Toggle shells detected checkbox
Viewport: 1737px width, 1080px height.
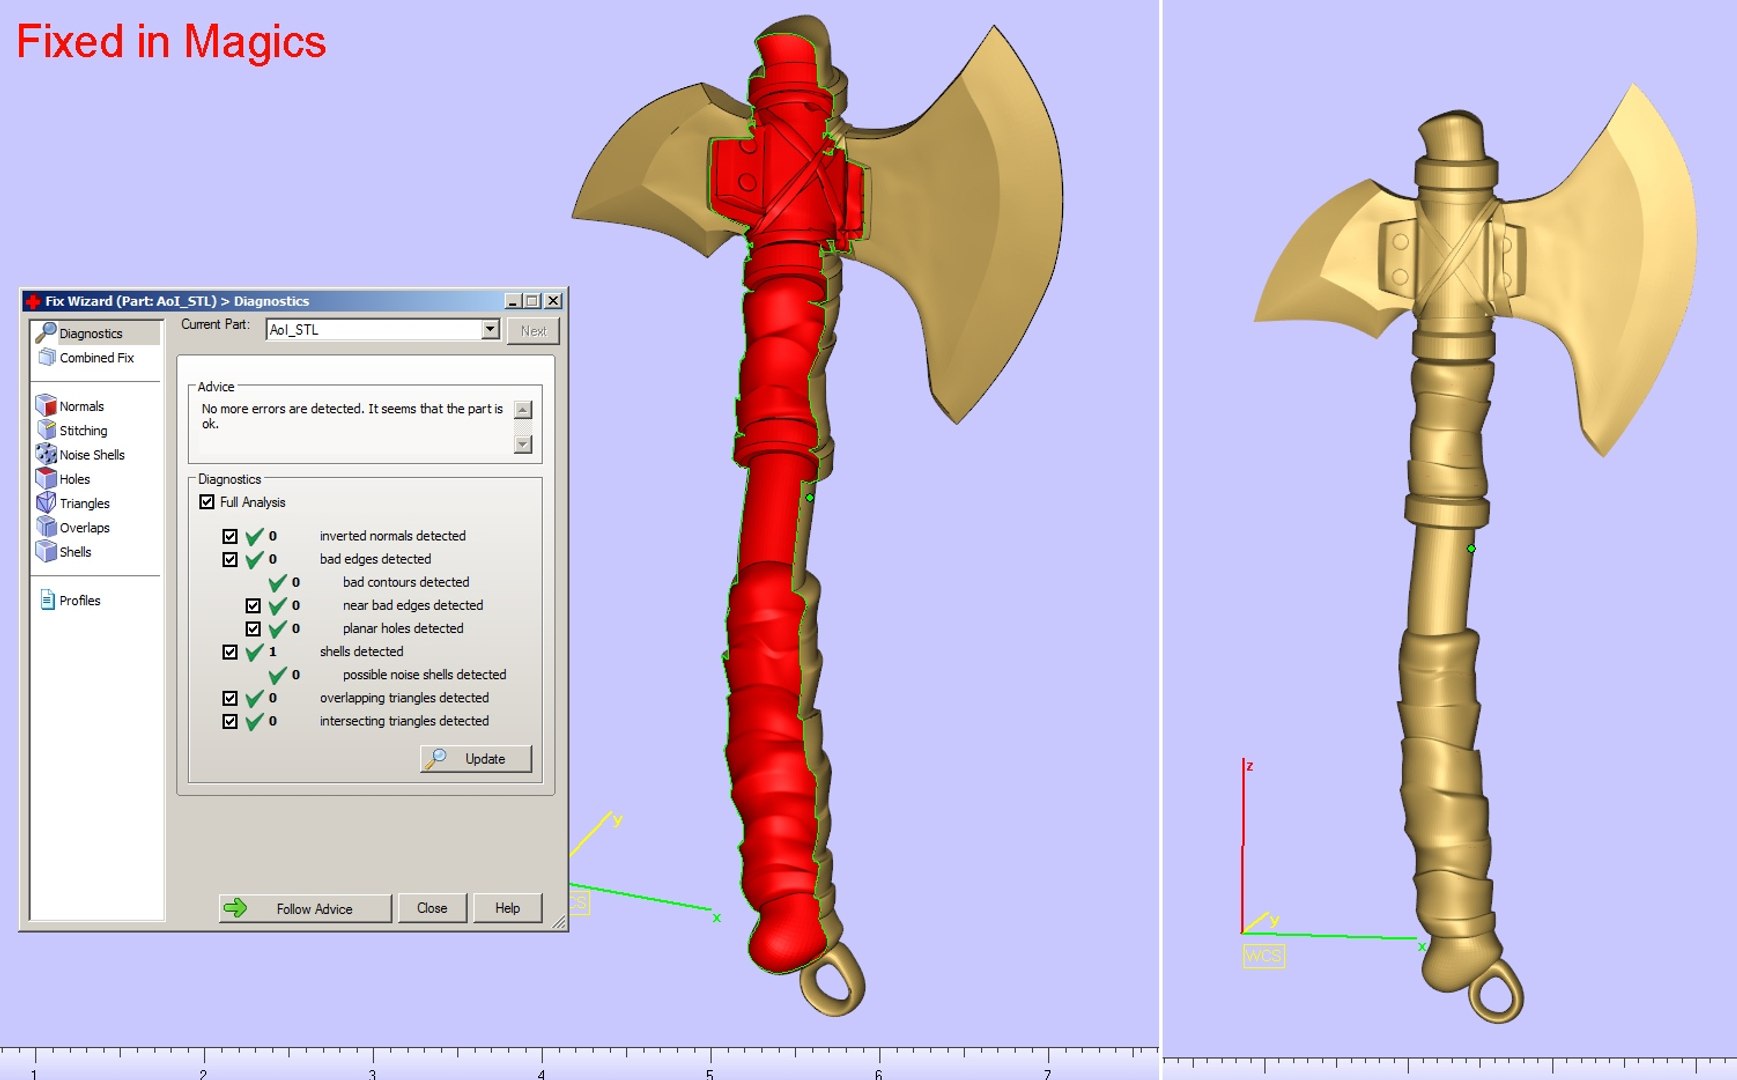(230, 651)
